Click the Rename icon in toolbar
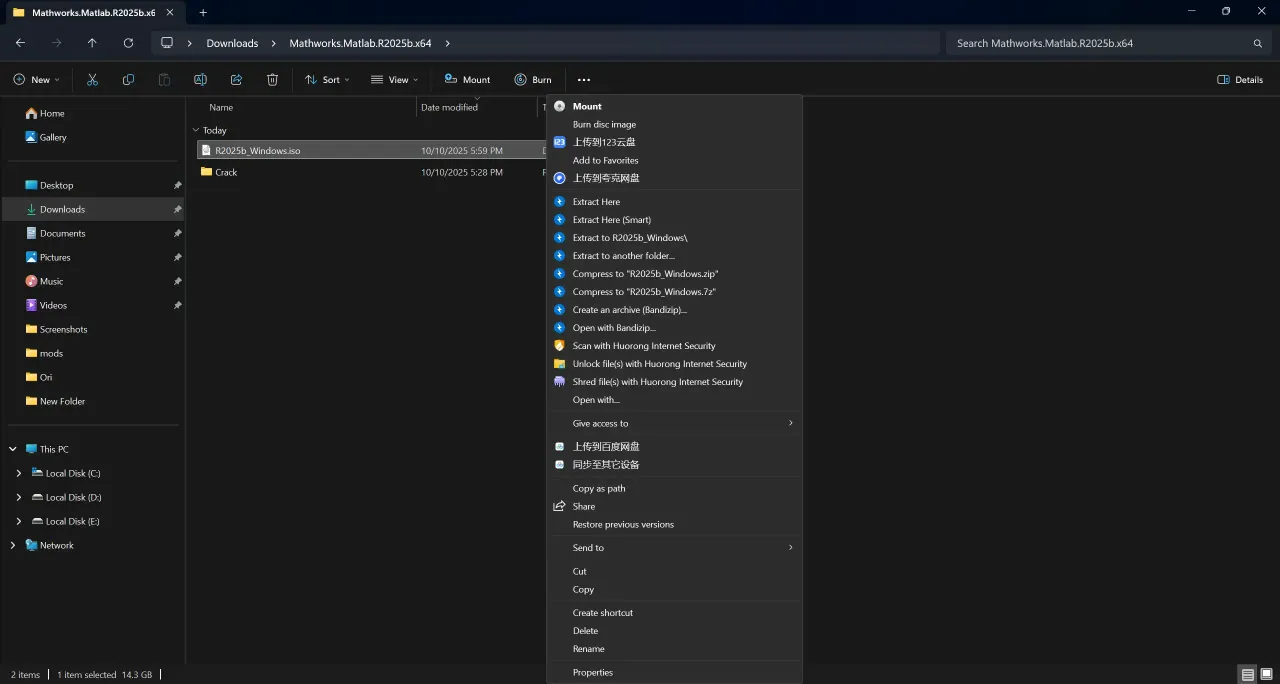 tap(200, 80)
